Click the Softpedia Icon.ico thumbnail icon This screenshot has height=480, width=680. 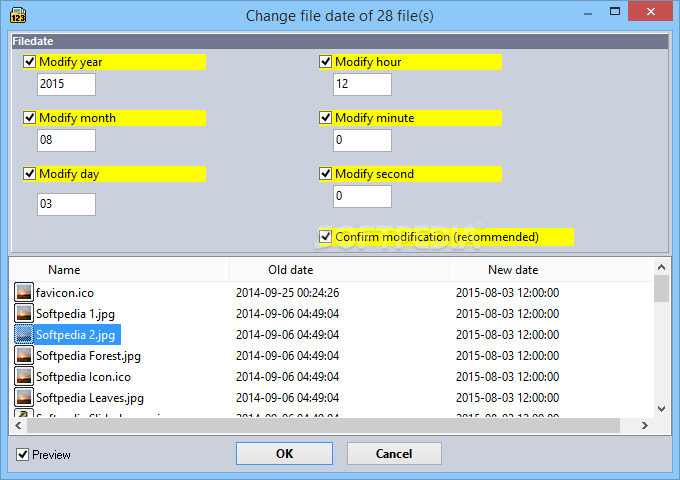pyautogui.click(x=23, y=376)
